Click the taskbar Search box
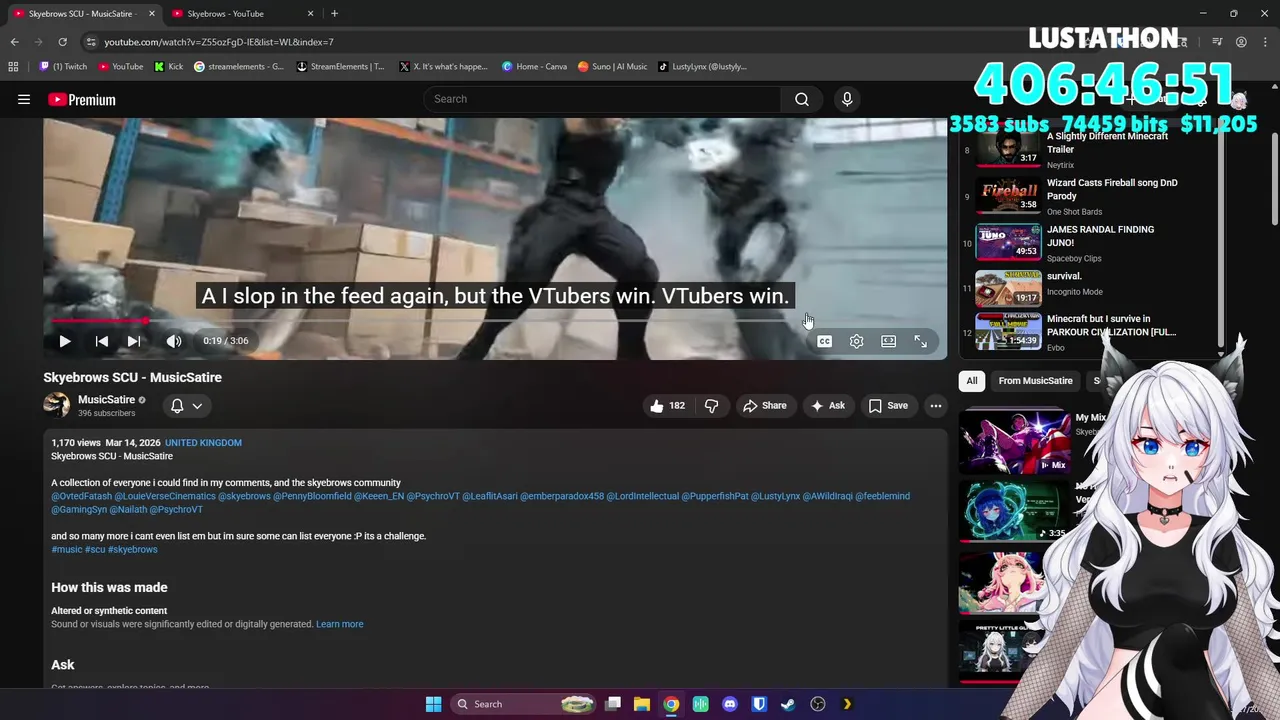 (524, 704)
